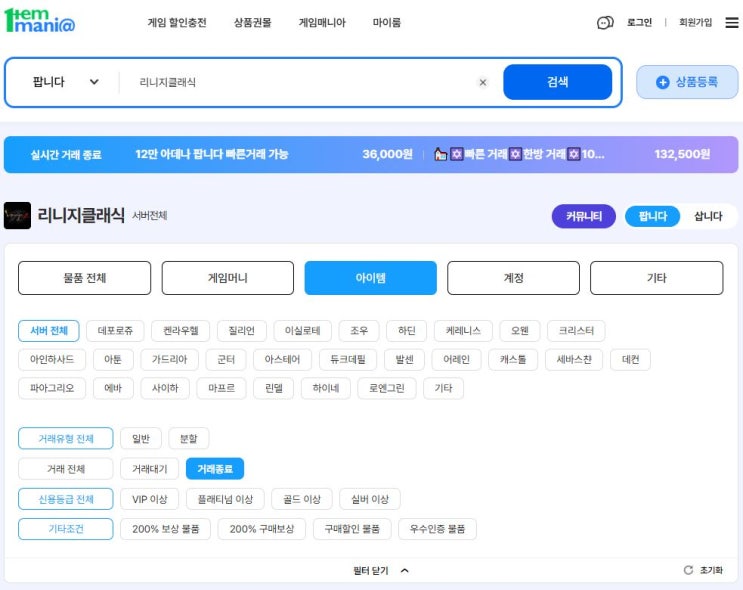The height and width of the screenshot is (590, 743).
Task: Filter by 거래대기 status
Action: pos(149,469)
